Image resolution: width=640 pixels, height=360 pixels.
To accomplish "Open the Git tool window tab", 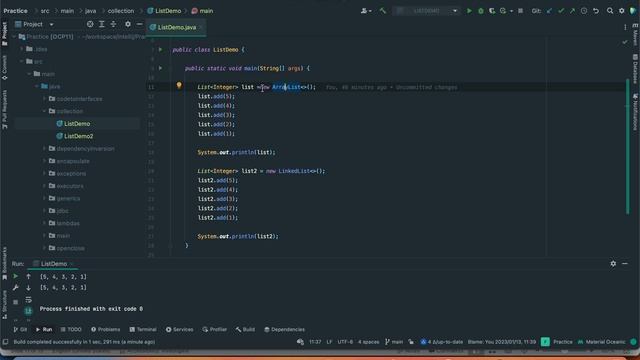I will coord(20,329).
